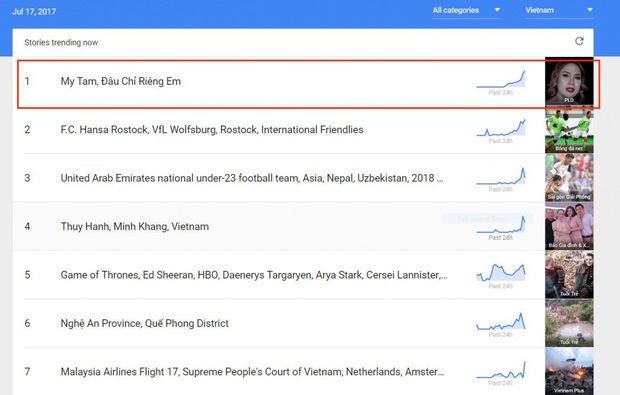
Task: Click the Game of Thrones story thumbnail
Action: pos(569,275)
